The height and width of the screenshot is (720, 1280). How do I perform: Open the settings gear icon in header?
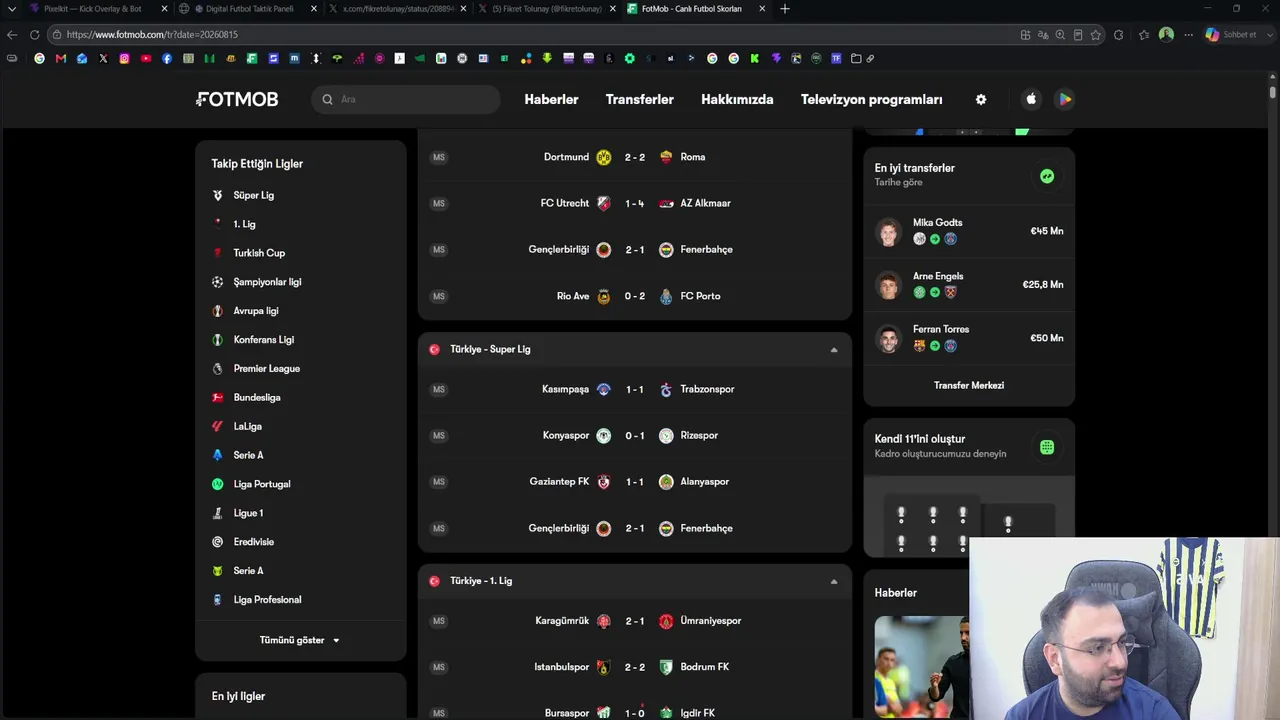[981, 99]
